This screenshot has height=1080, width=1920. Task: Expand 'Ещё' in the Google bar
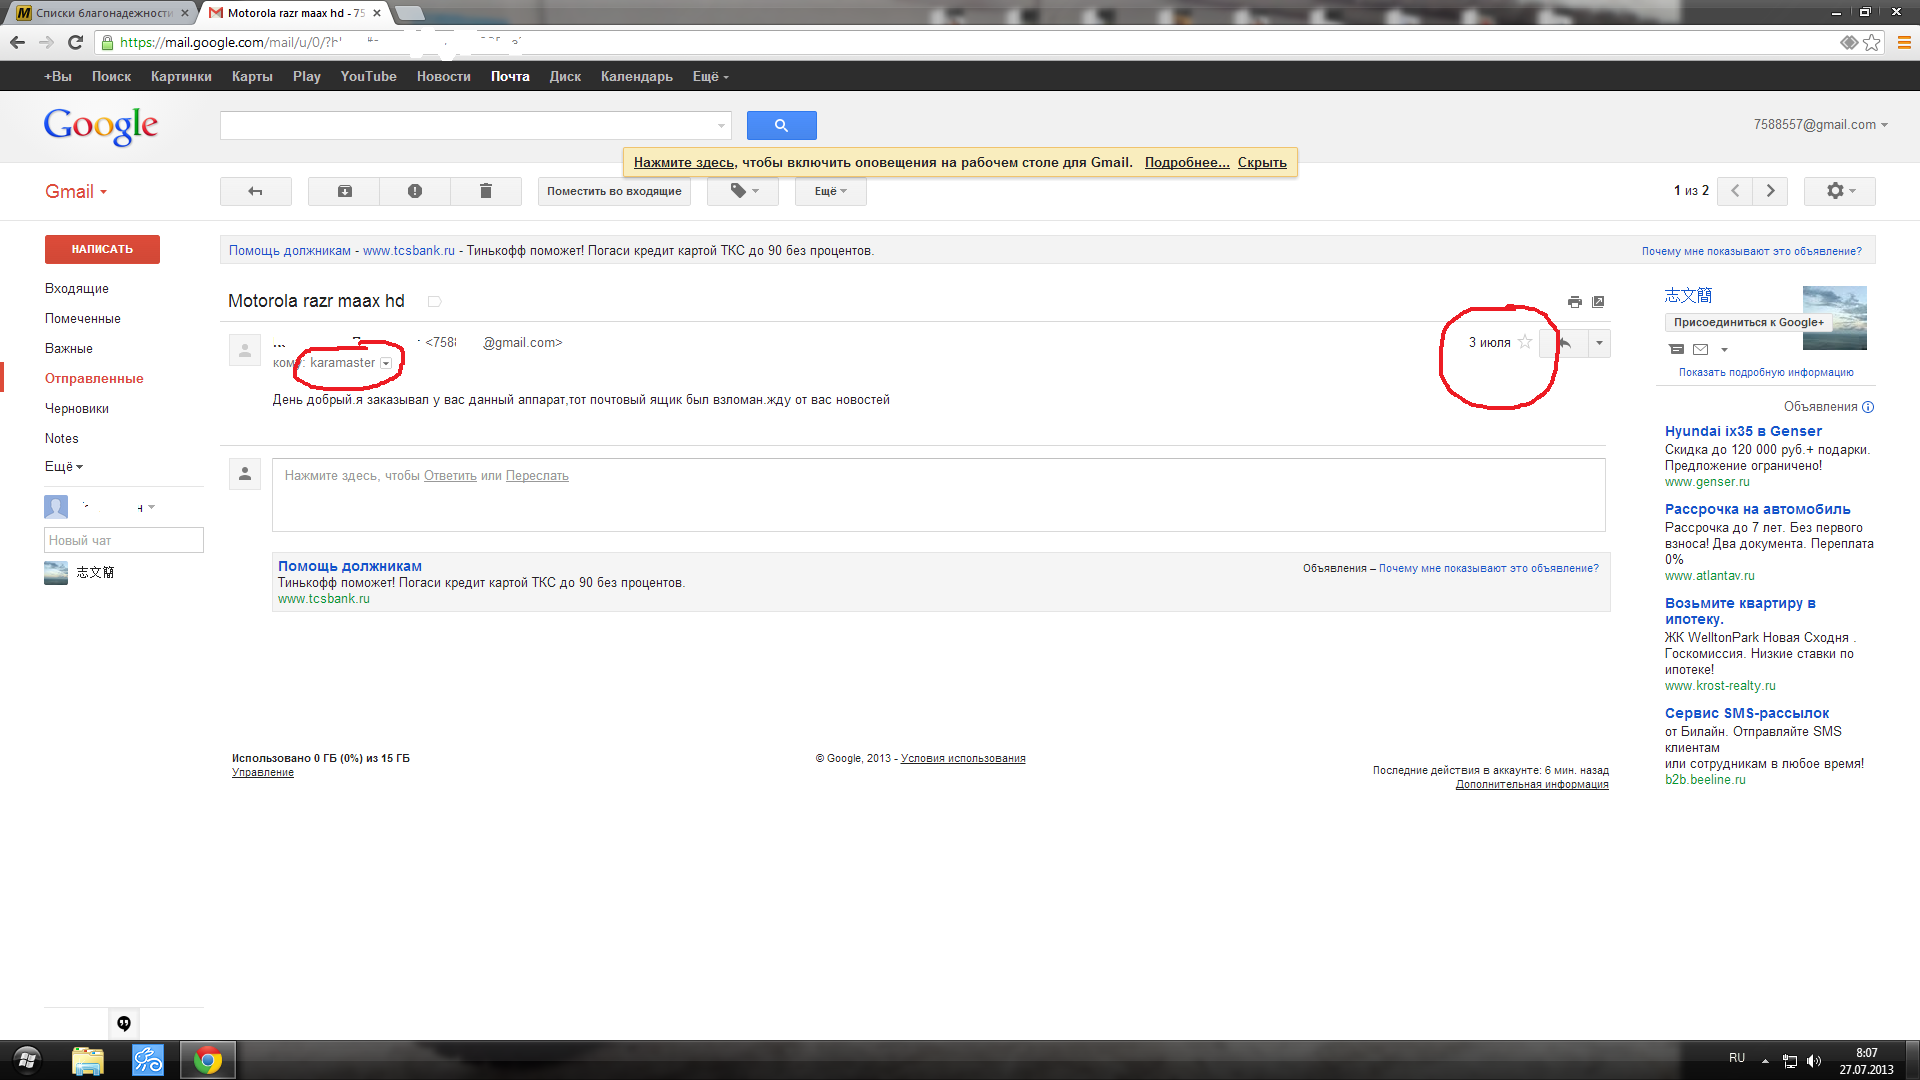click(x=710, y=76)
